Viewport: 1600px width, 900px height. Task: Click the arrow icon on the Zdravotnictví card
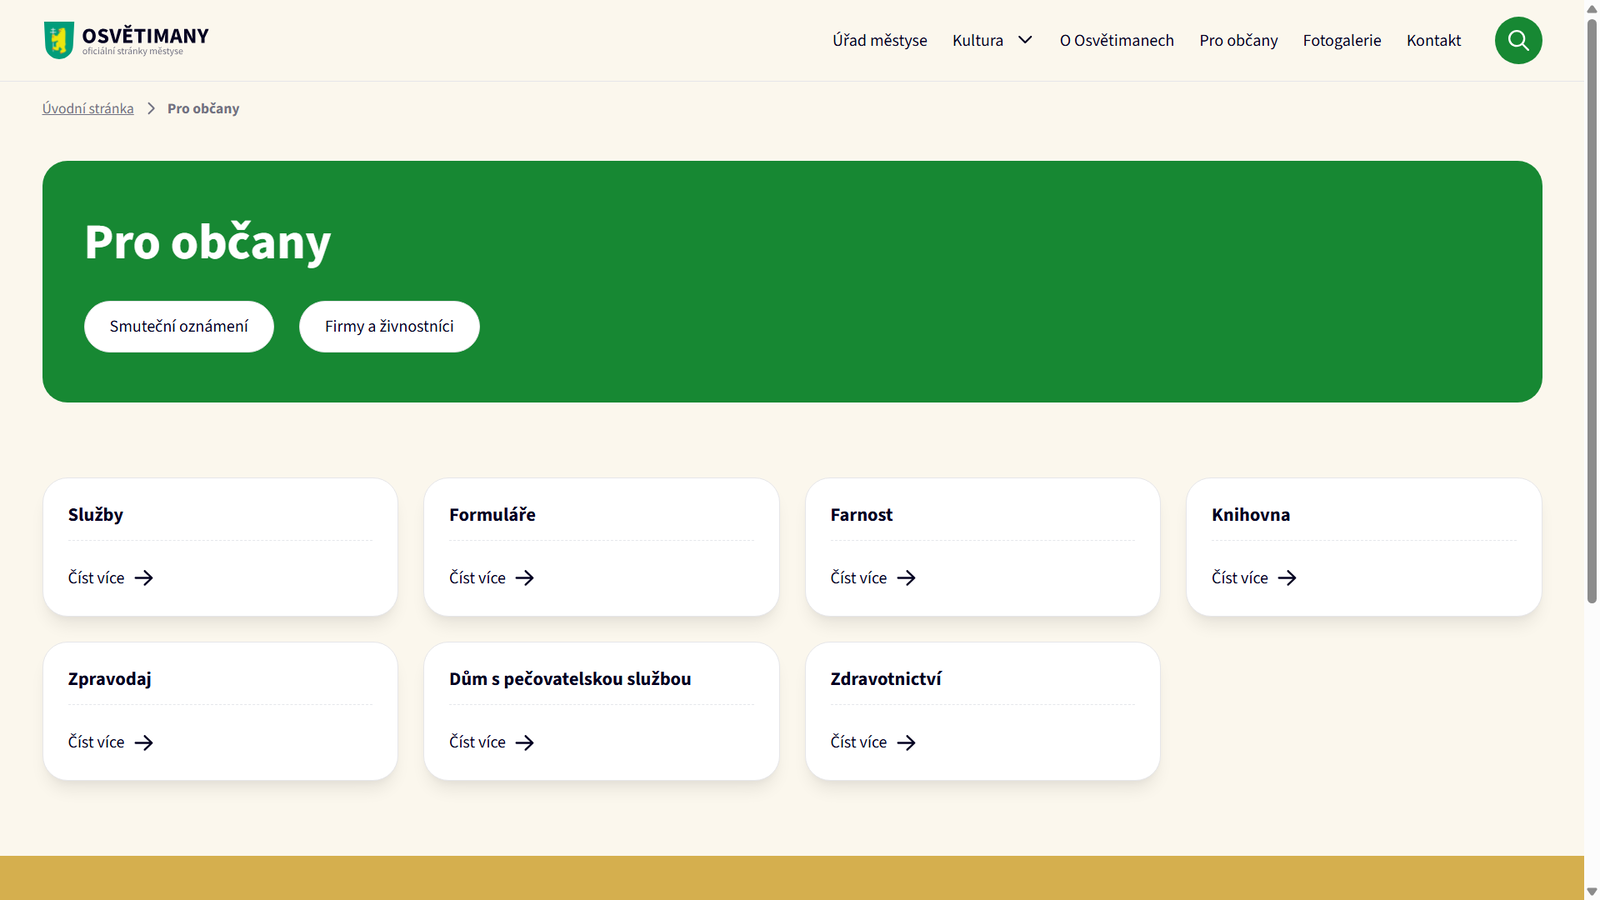(x=906, y=742)
